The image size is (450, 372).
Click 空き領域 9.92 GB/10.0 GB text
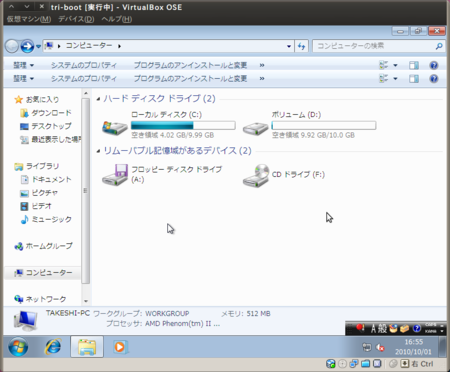(313, 135)
